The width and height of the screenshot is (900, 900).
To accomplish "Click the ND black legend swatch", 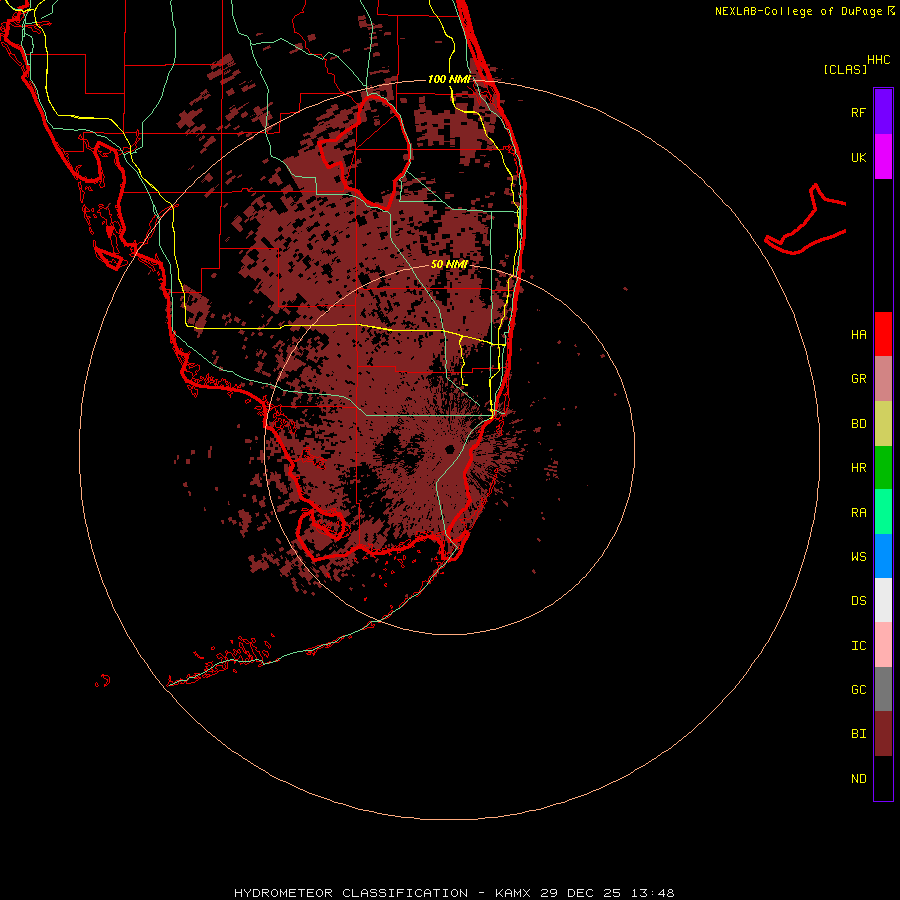I will coord(883,778).
